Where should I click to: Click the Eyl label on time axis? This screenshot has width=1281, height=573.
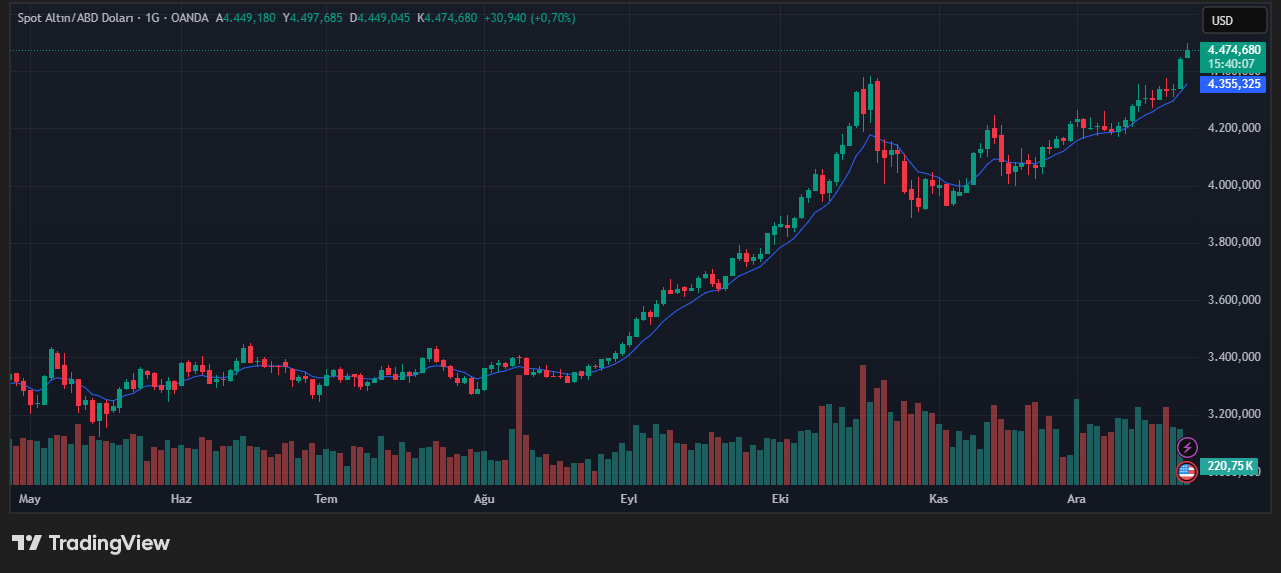tap(629, 498)
